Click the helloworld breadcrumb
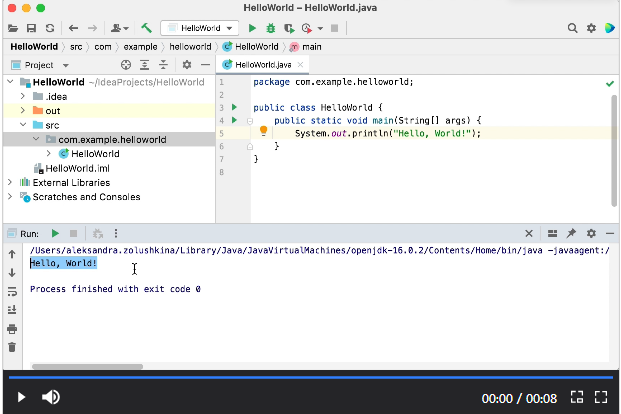The height and width of the screenshot is (414, 621). (190, 47)
